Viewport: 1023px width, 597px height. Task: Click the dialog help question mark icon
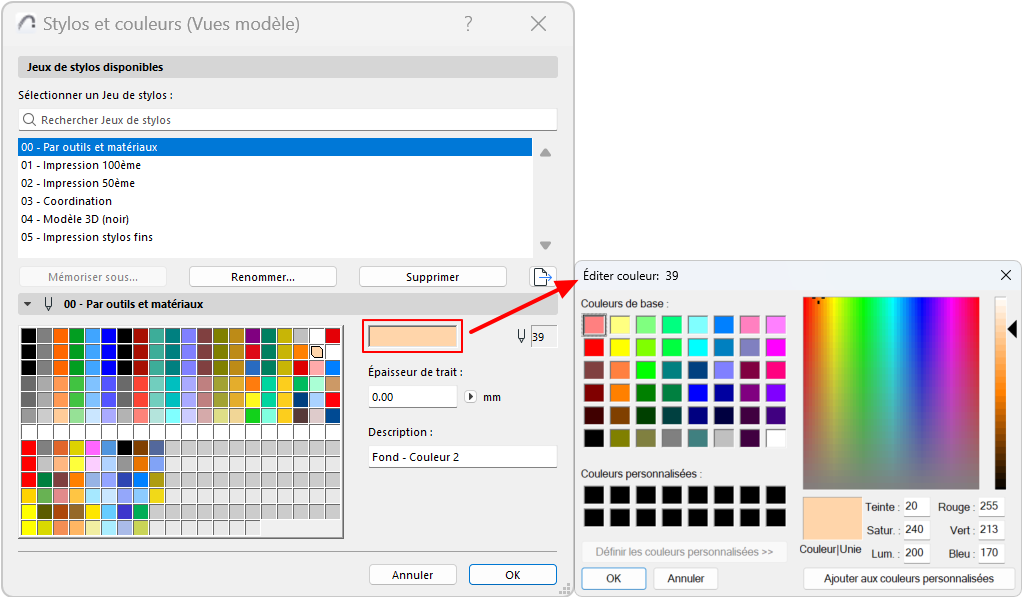point(468,24)
